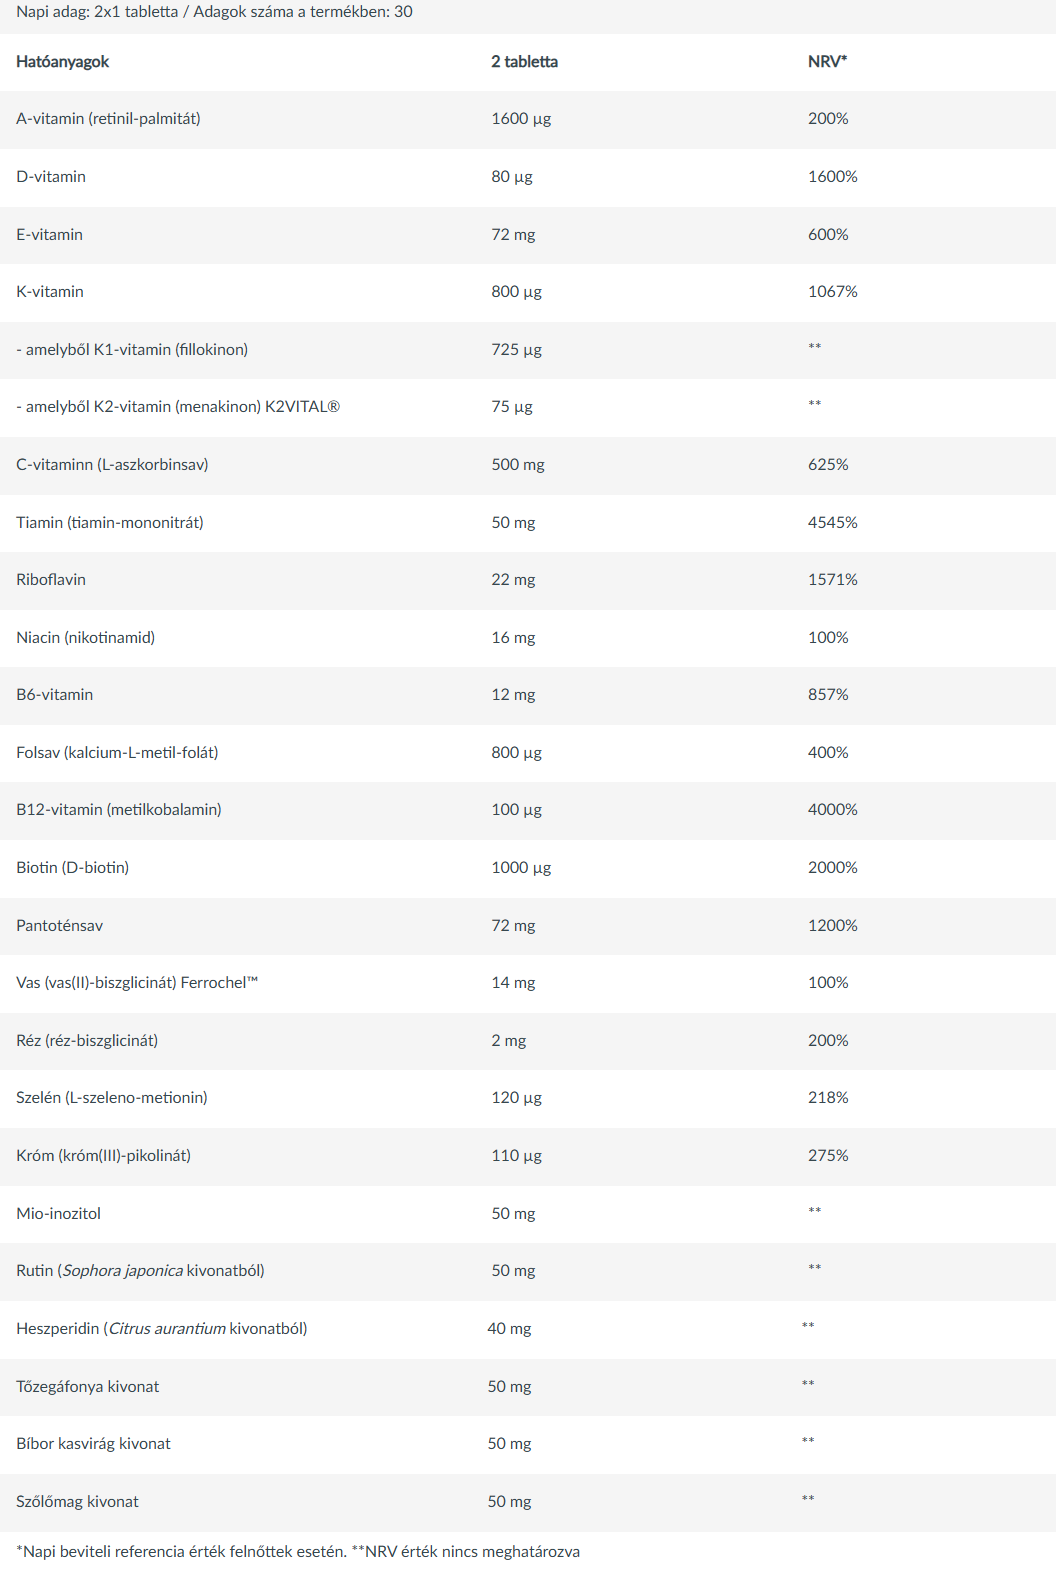The width and height of the screenshot is (1056, 1573).
Task: Click the 2 tabletta column header
Action: click(x=524, y=62)
